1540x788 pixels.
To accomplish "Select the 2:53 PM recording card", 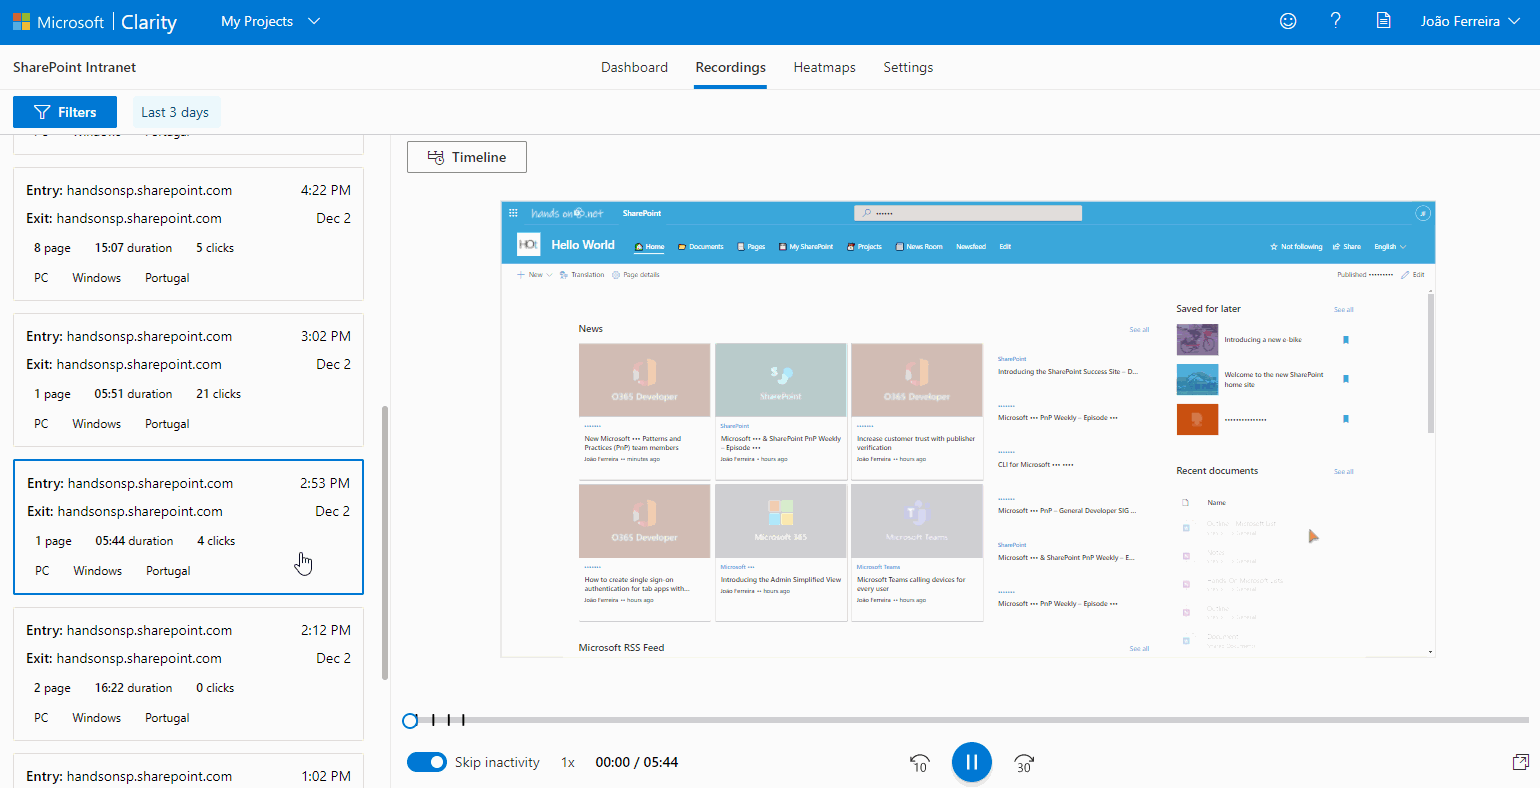I will 188,527.
